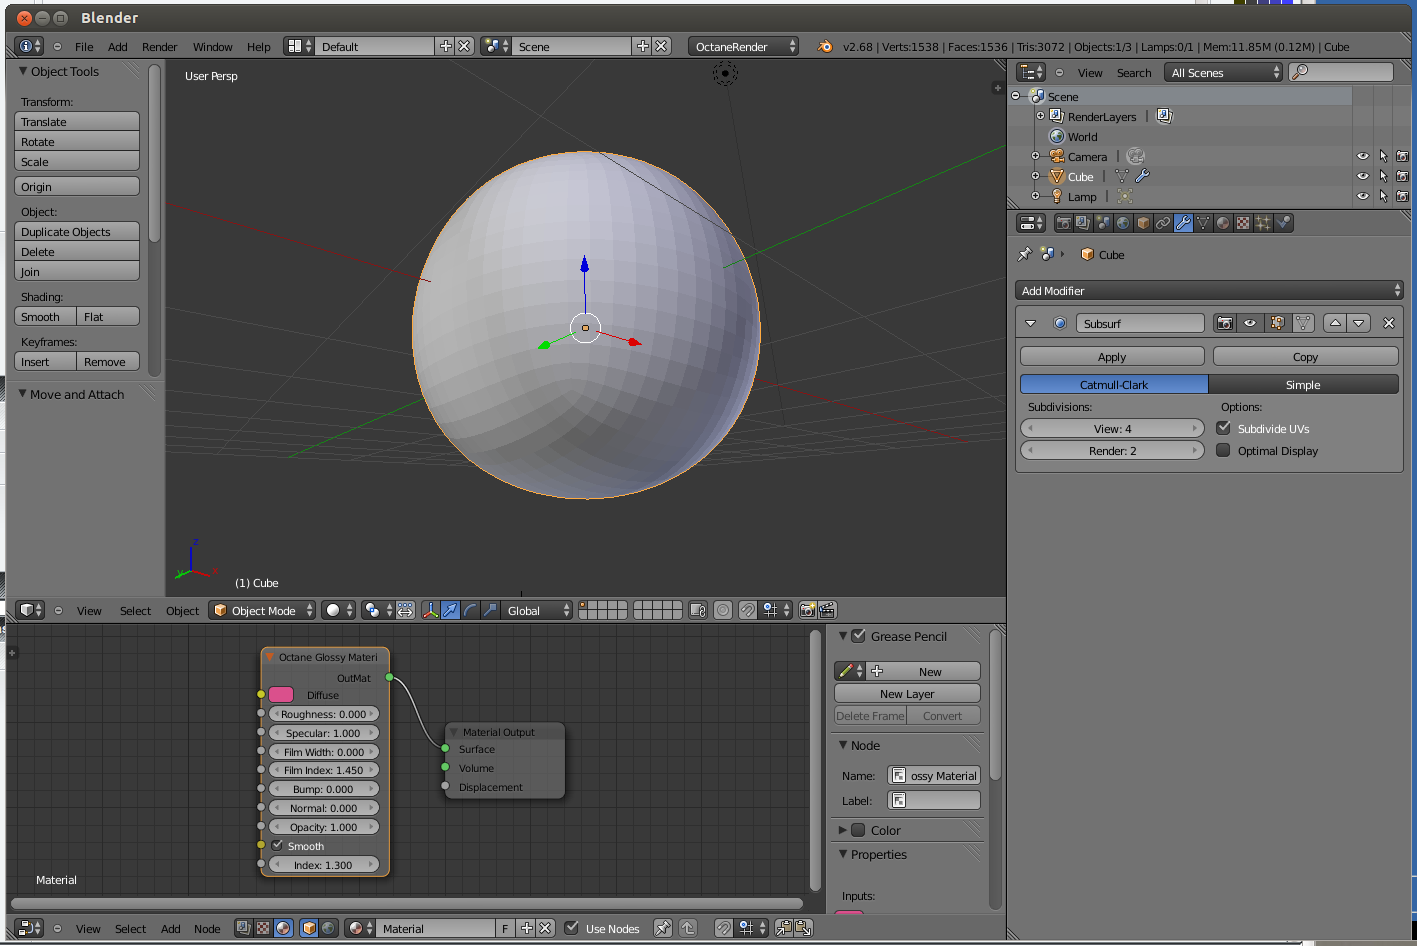This screenshot has width=1417, height=946.
Task: Expand the RenderLayers item in outliner
Action: pyautogui.click(x=1040, y=116)
